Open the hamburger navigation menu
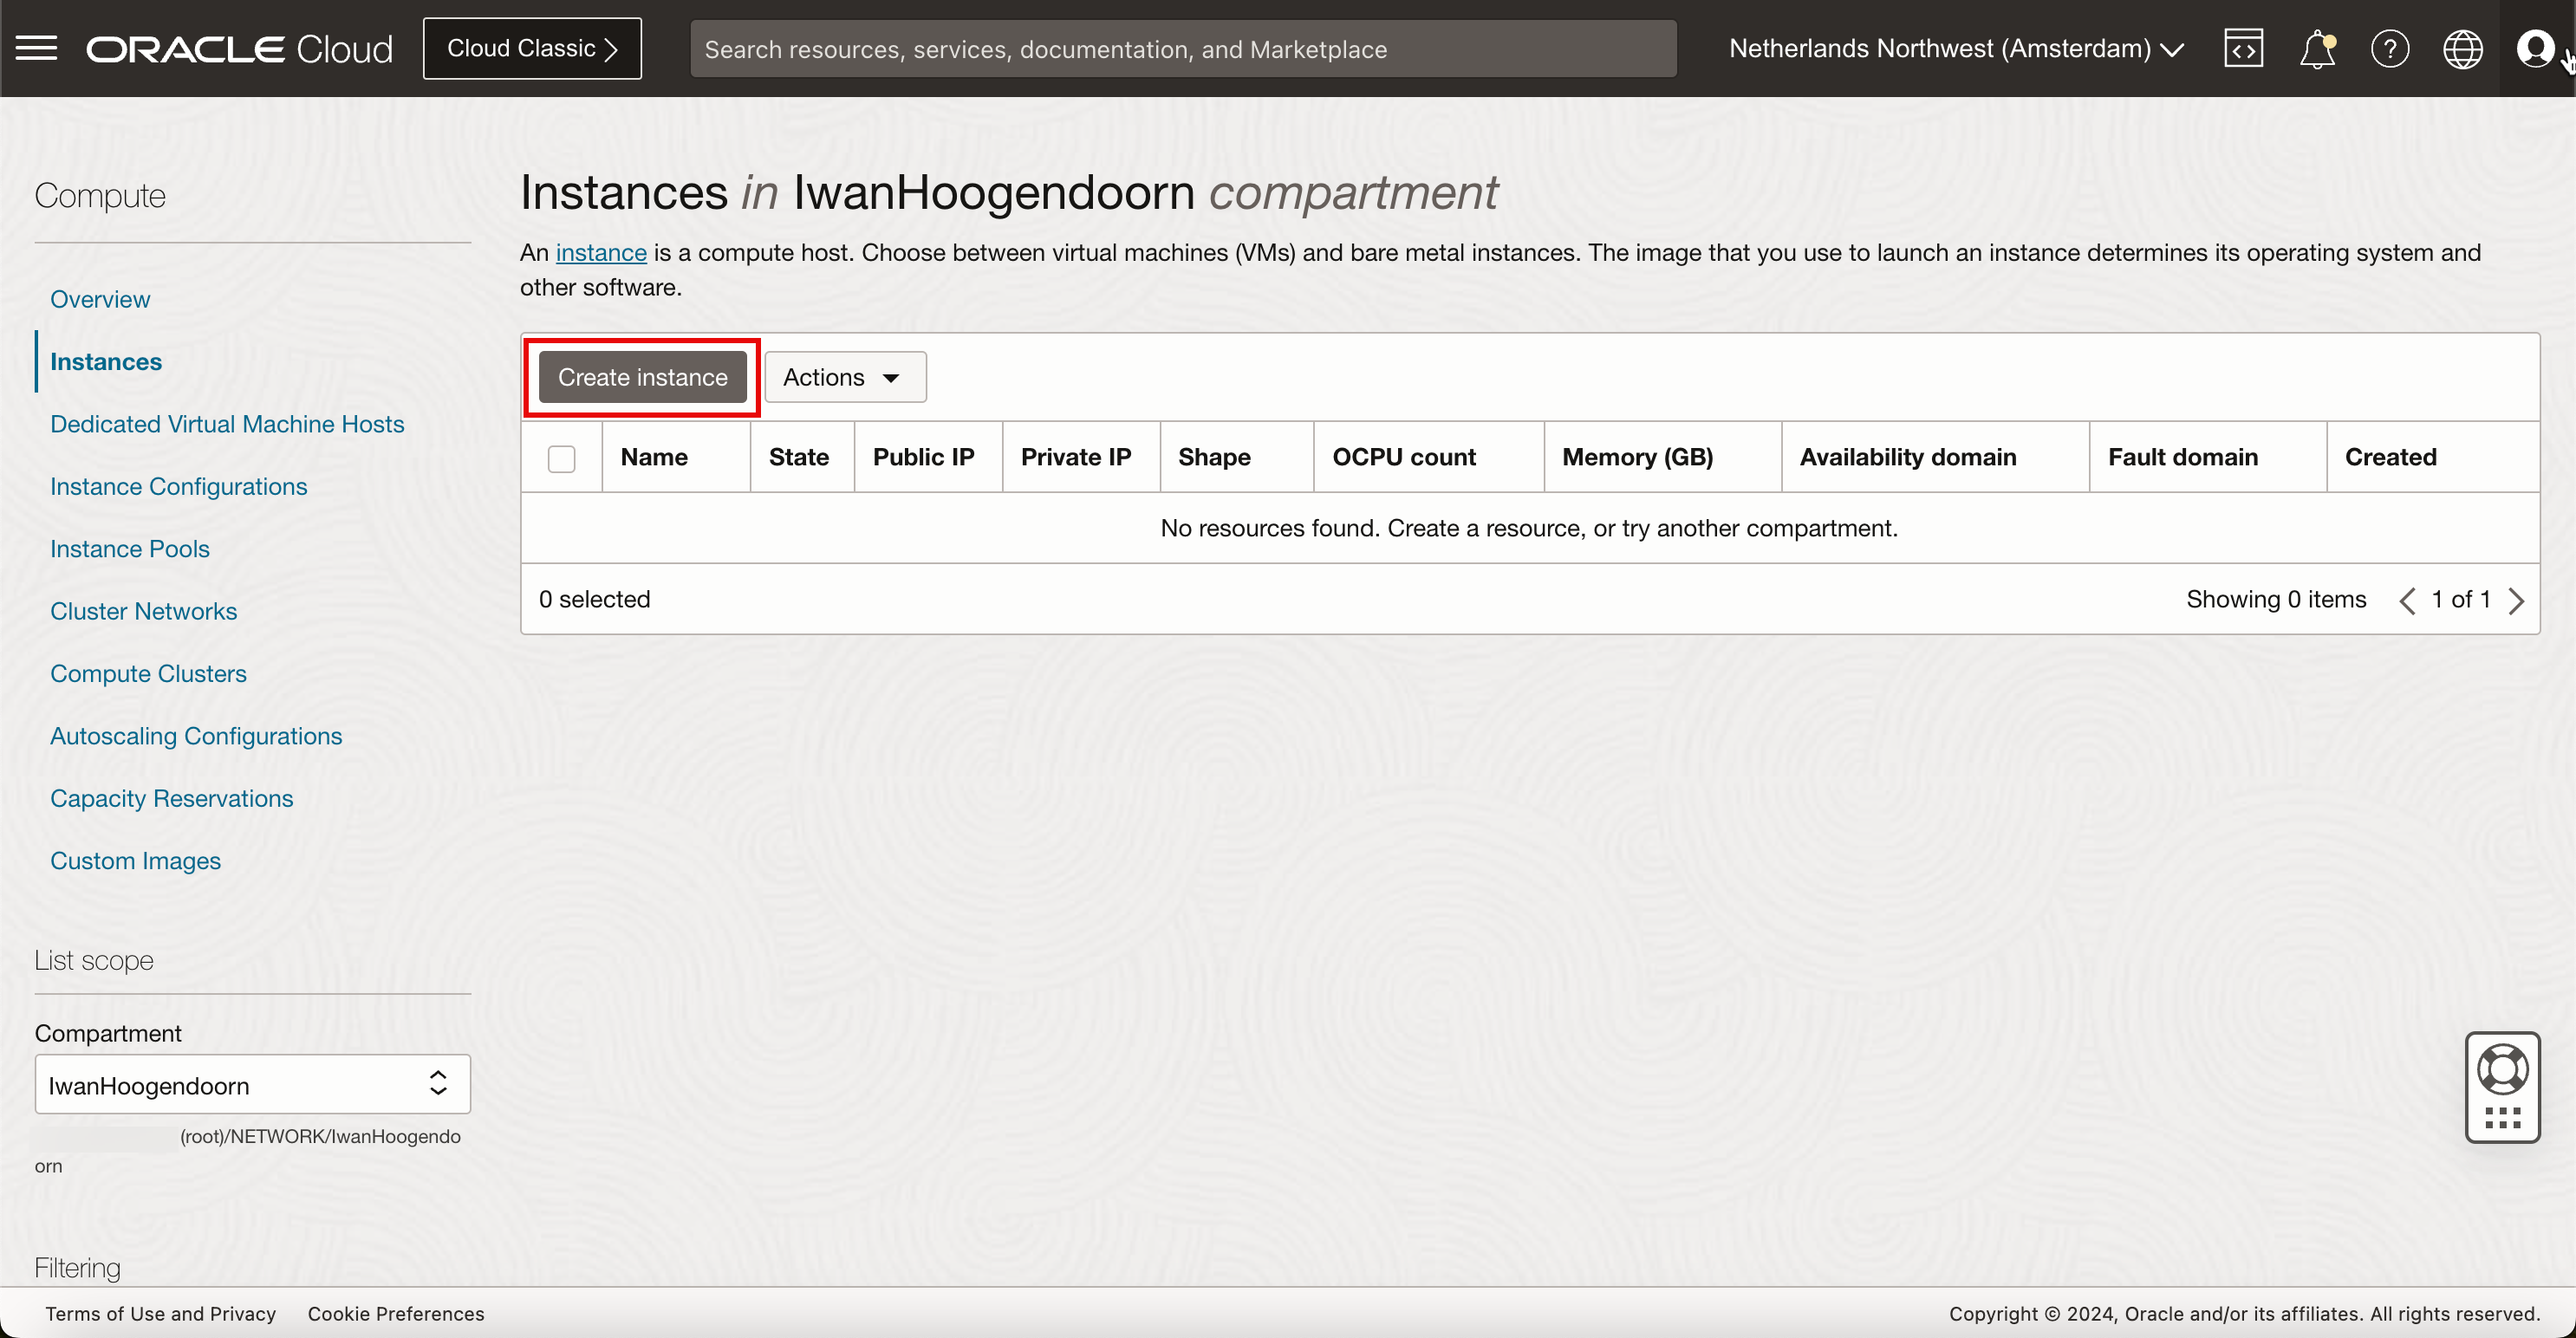Viewport: 2576px width, 1338px height. pyautogui.click(x=37, y=48)
